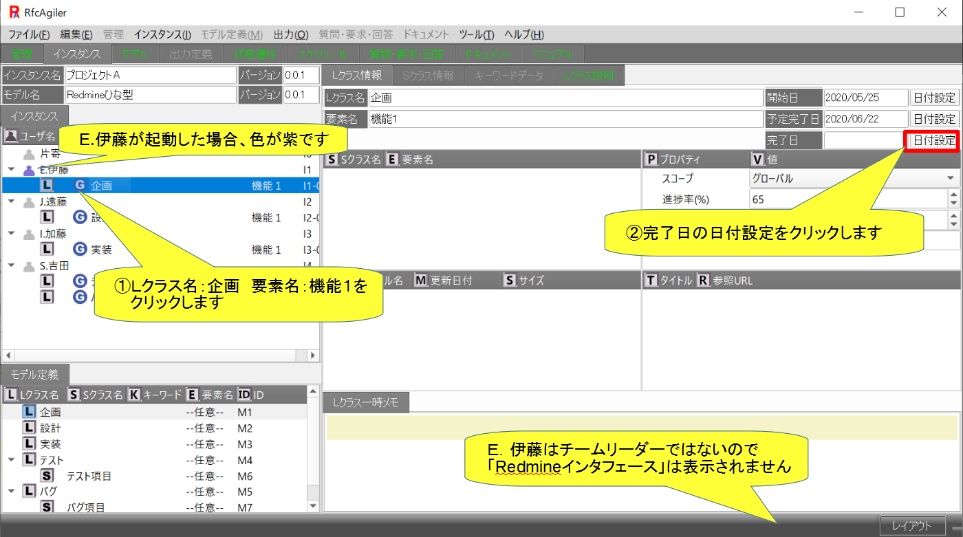Click the left scroll arrow of instance tree
Image resolution: width=963 pixels, height=537 pixels.
pyautogui.click(x=8, y=355)
